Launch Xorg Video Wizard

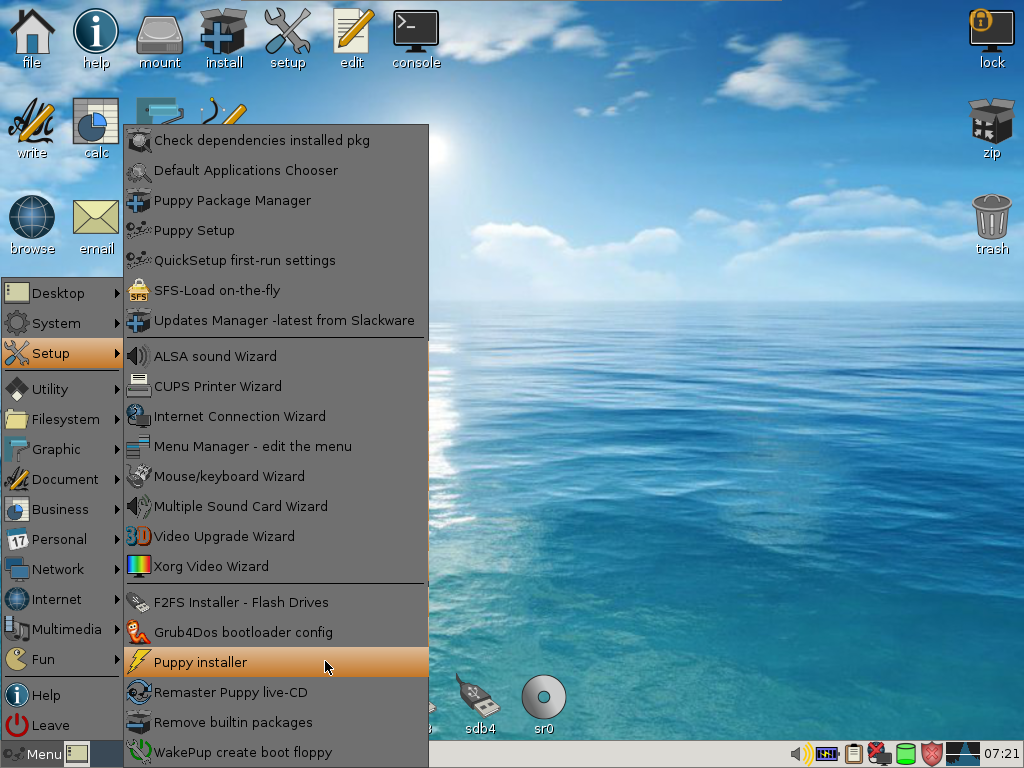[x=276, y=567]
